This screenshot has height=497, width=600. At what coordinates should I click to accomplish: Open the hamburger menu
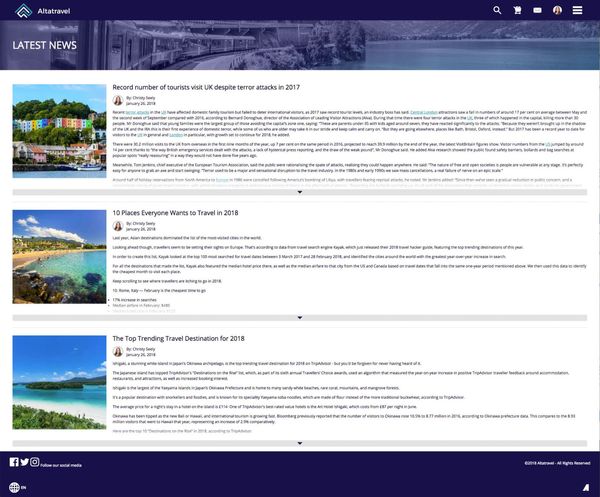(577, 10)
